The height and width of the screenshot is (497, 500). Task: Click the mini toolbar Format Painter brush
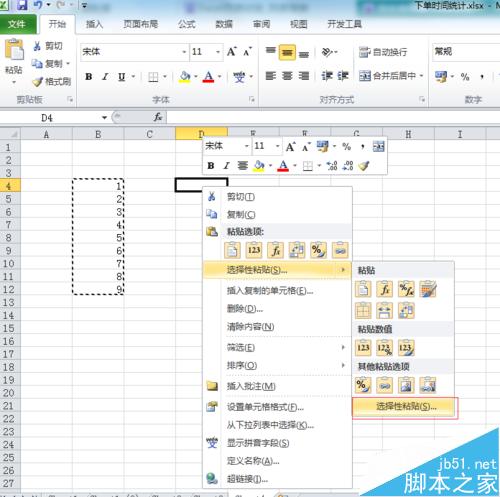[364, 165]
